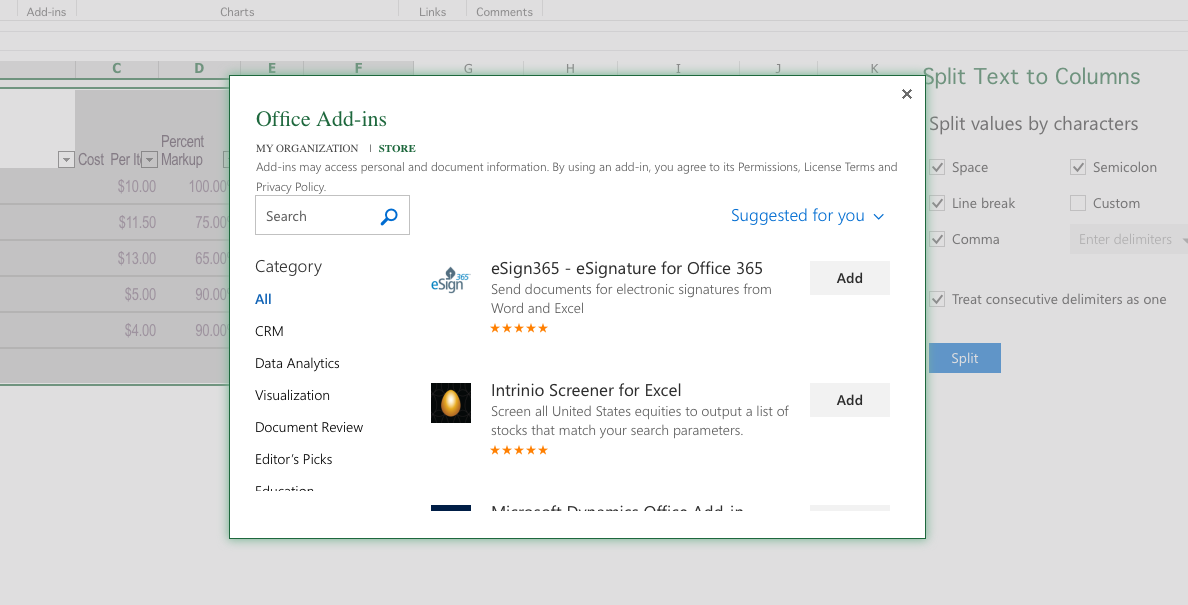Click the Intrinio golden egg logo

click(x=451, y=403)
